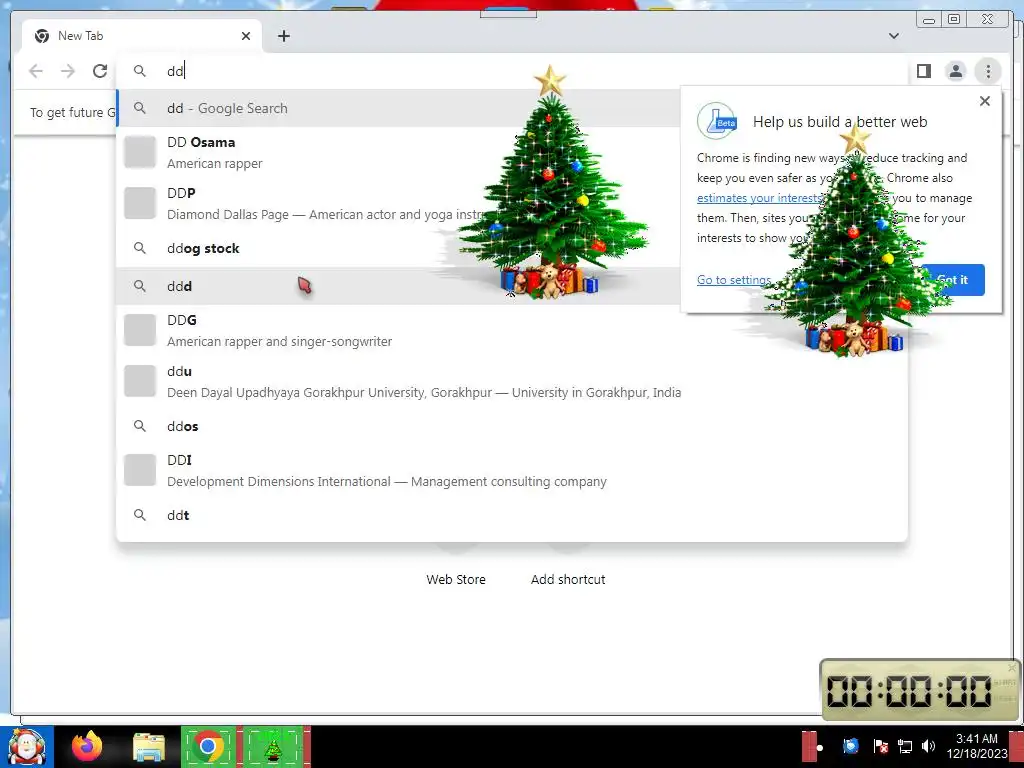Screen dimensions: 1024x768
Task: Select the 'ddt' suggestion
Action: pyautogui.click(x=512, y=515)
